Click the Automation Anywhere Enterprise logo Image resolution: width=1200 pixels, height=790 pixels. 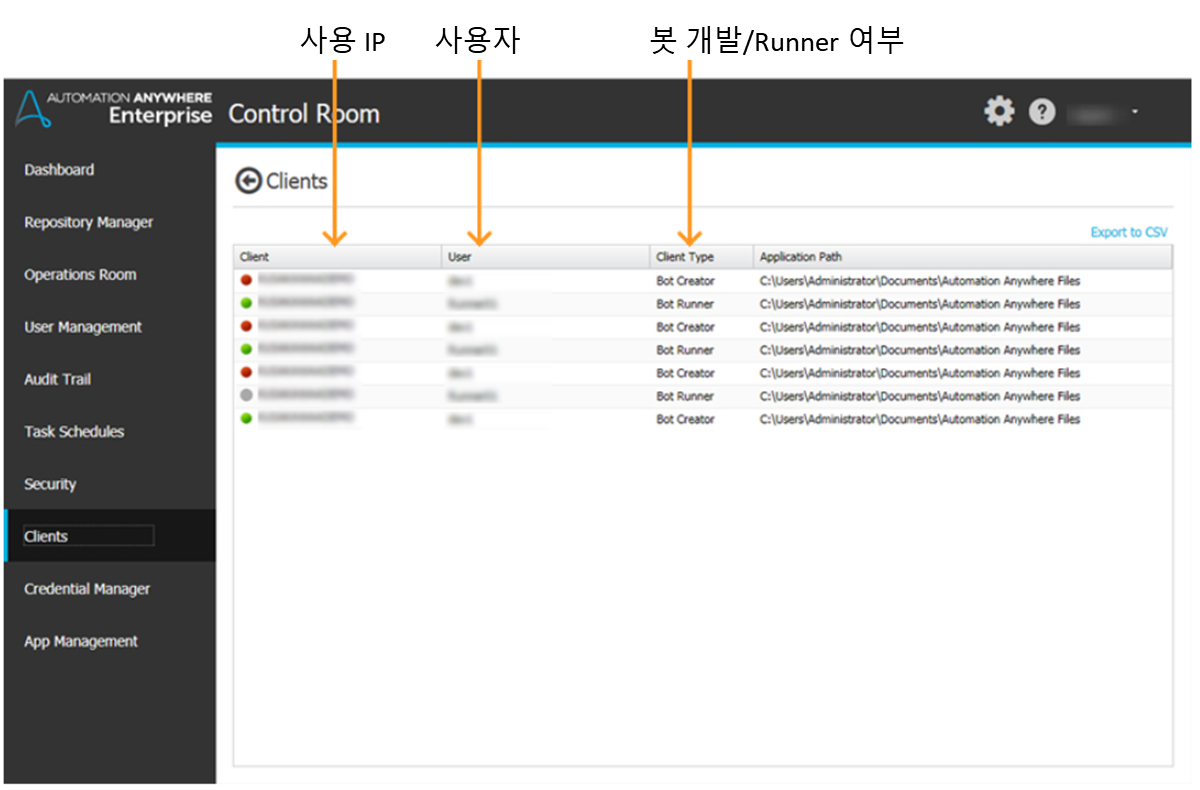[115, 109]
